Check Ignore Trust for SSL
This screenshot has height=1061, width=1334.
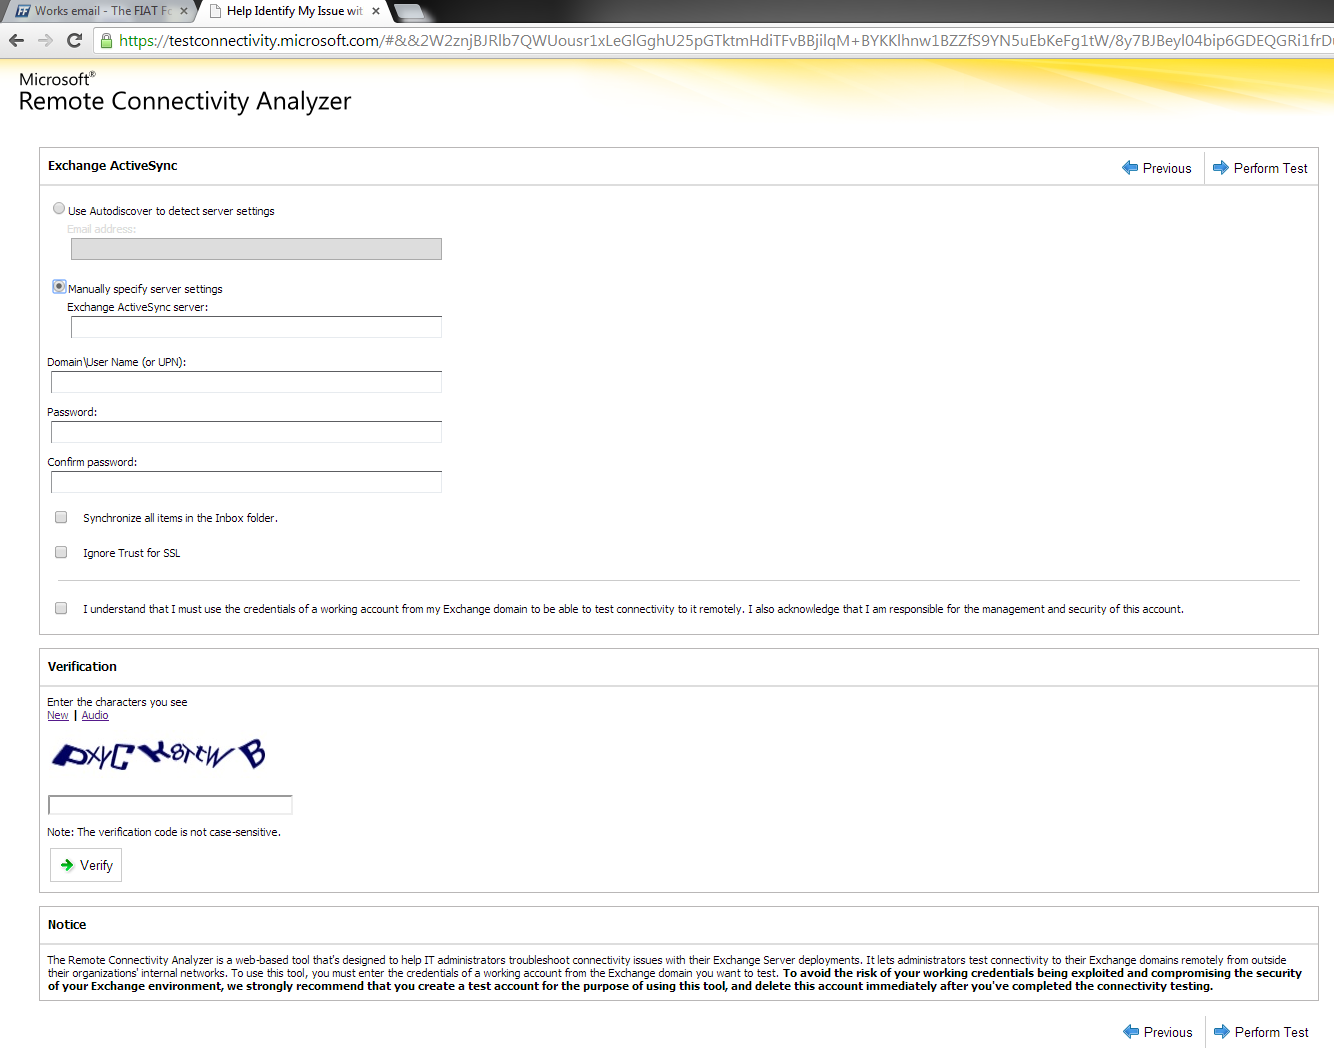point(61,552)
